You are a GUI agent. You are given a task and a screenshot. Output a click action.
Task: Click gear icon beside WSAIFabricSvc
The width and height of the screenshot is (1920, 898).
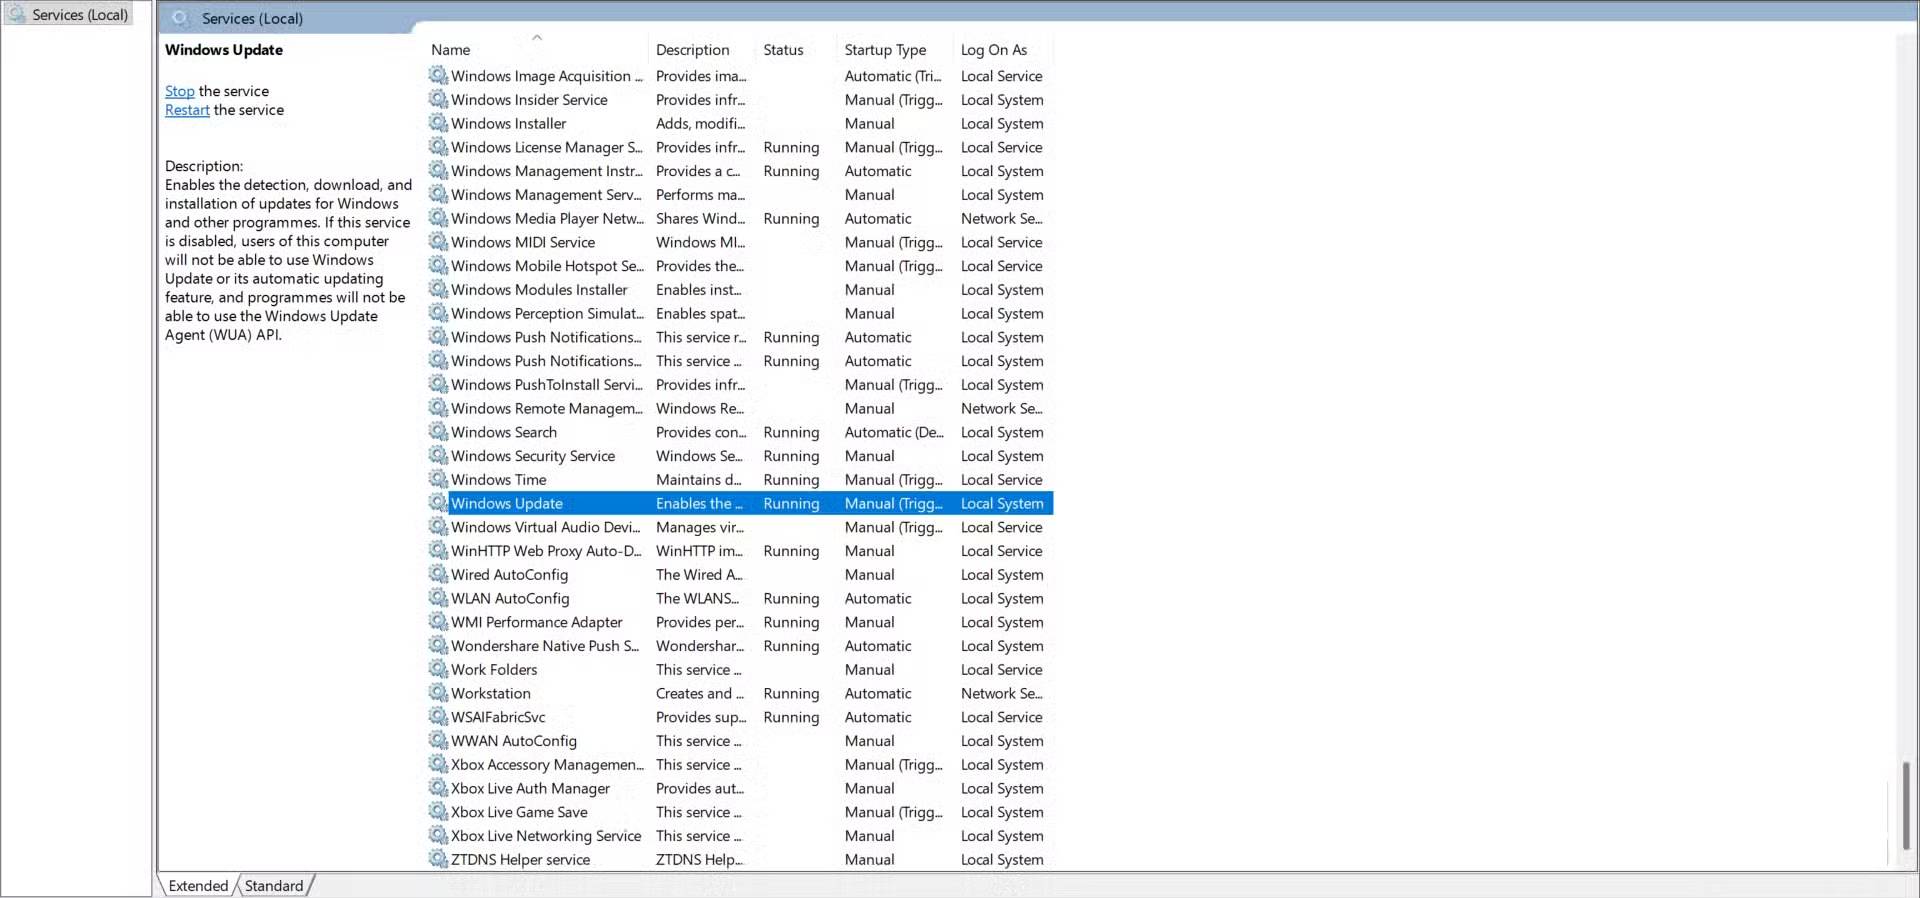coord(438,717)
